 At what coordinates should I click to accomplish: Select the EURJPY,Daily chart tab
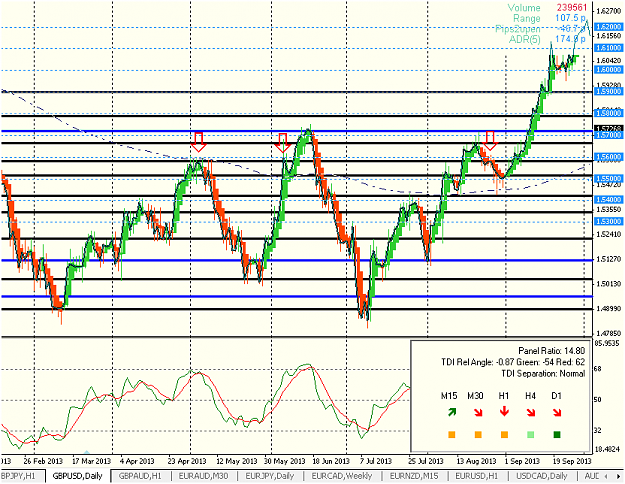[269, 476]
